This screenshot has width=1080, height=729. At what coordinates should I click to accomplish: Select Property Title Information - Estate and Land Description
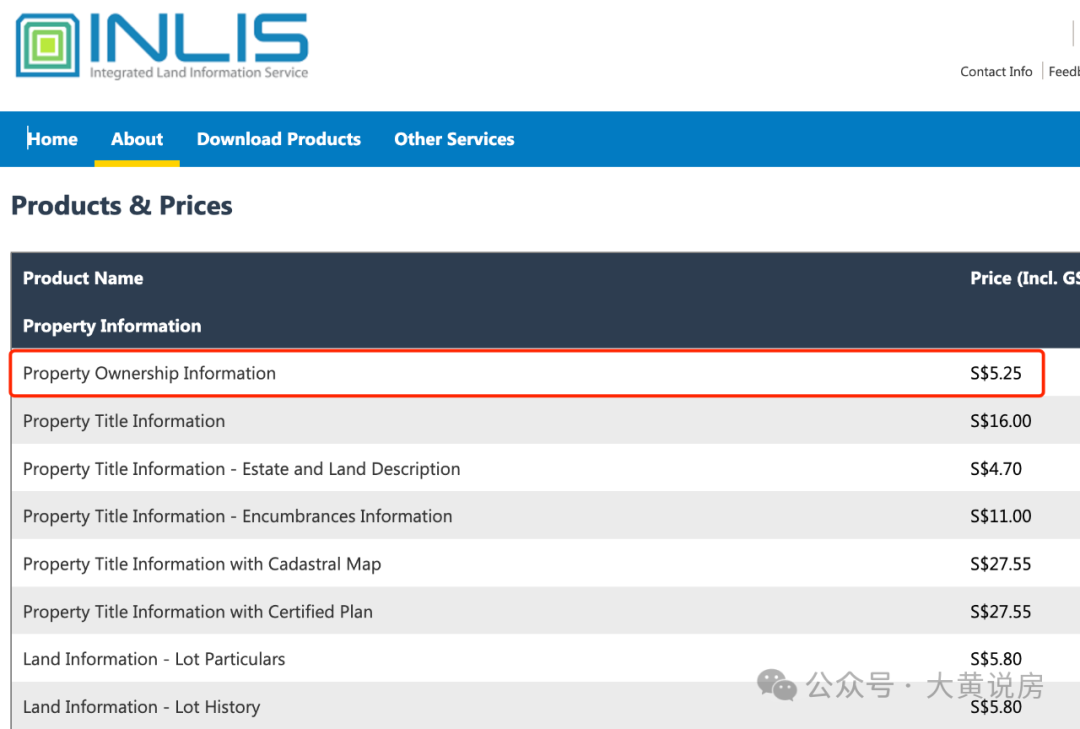click(x=241, y=469)
